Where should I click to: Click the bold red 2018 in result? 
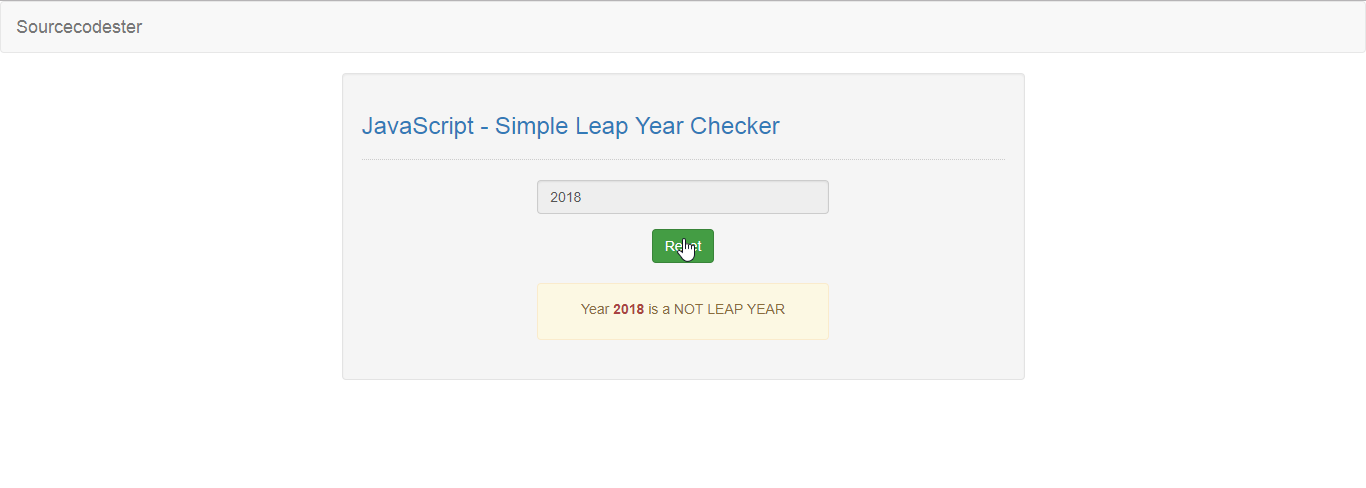[x=629, y=309]
